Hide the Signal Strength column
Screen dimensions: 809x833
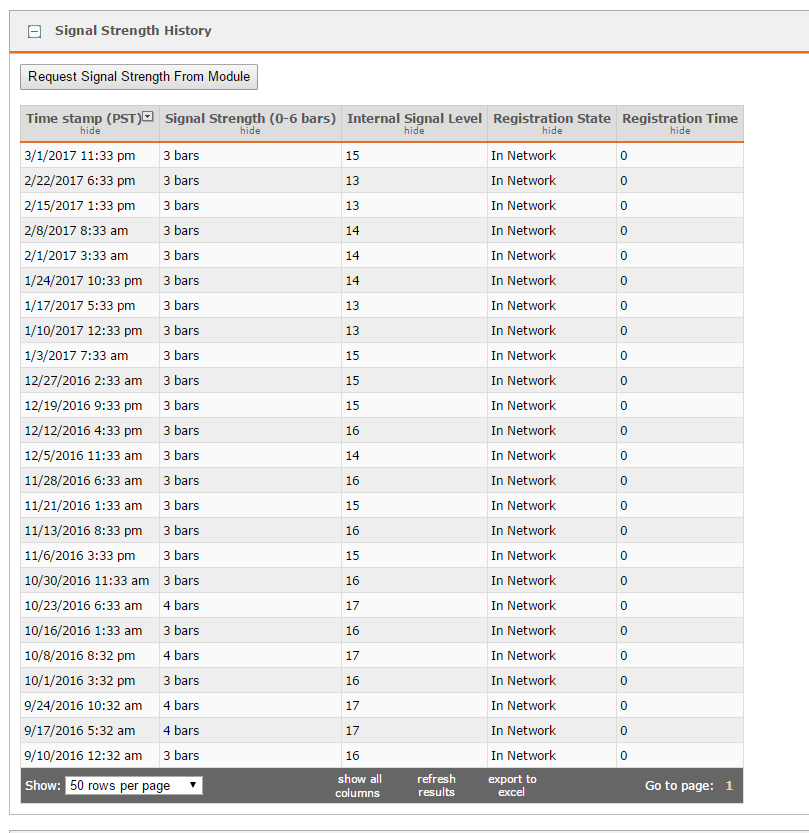point(250,131)
